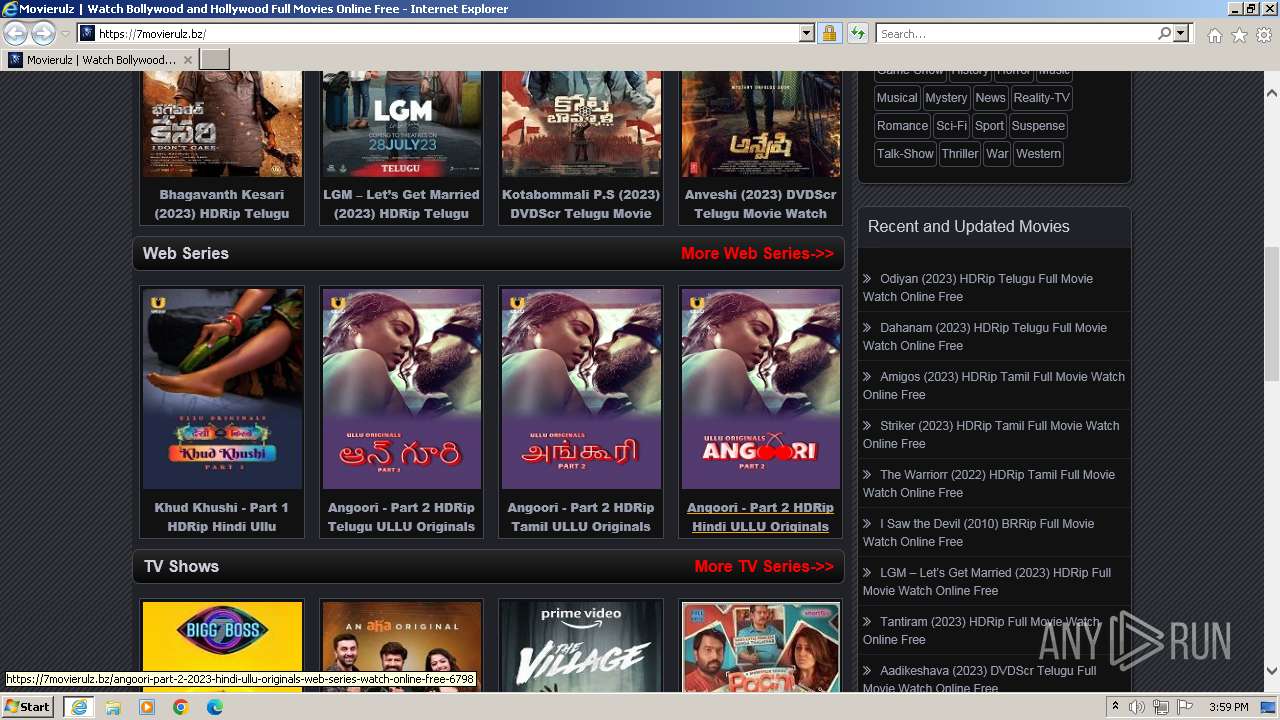
Task: Click the page scrollbar down arrow
Action: click(x=1272, y=672)
